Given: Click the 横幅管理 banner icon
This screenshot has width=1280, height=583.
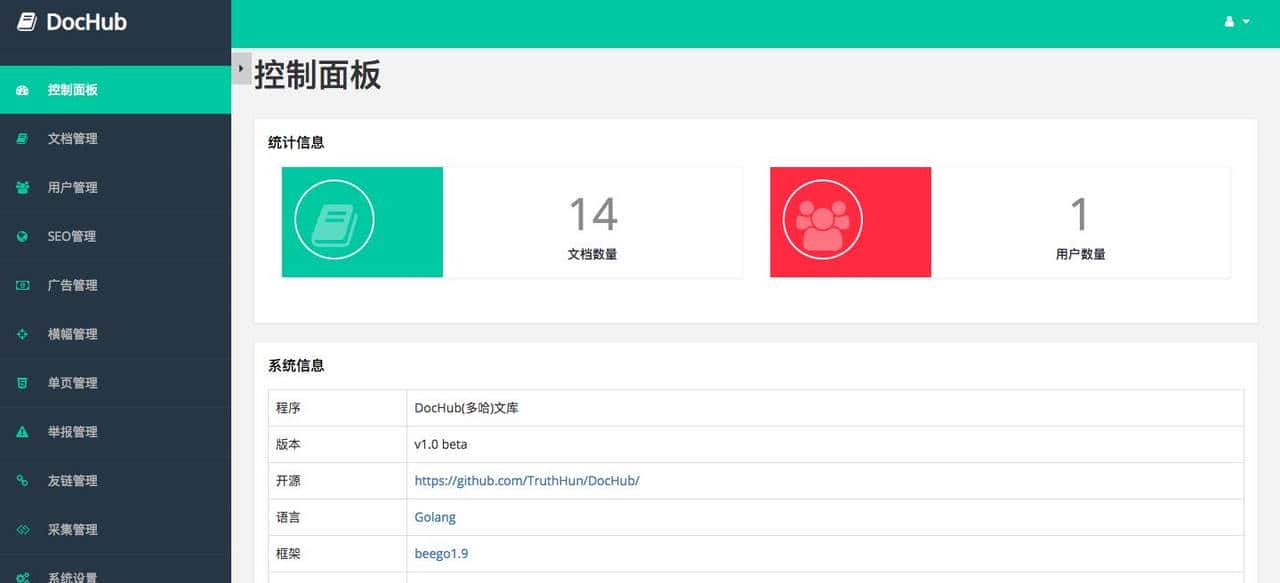Looking at the screenshot, I should tap(22, 334).
